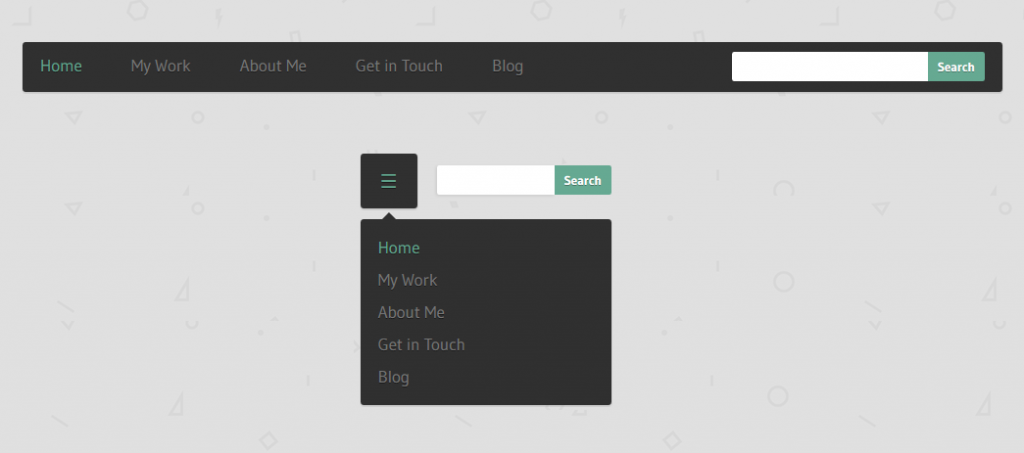Viewport: 1024px width, 453px height.
Task: Click empty area right of dropdown Home
Action: 516,248
